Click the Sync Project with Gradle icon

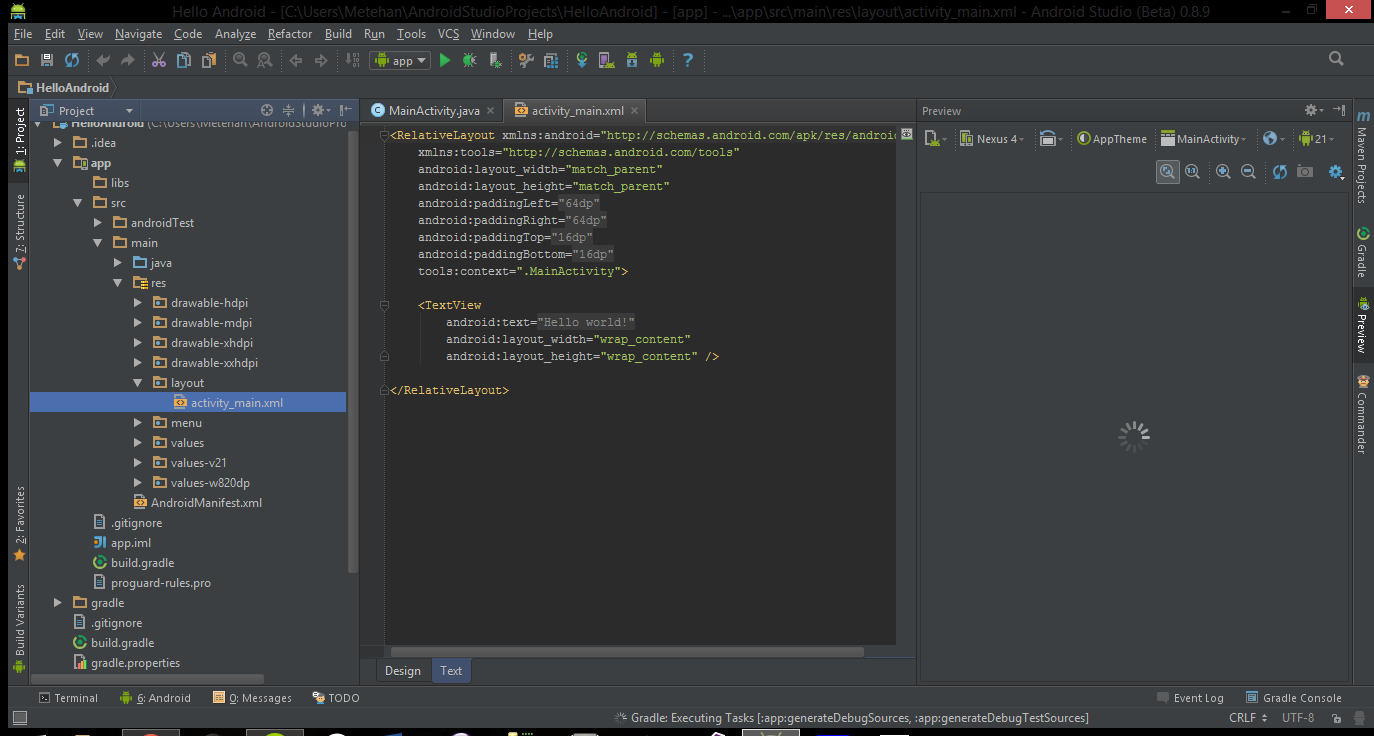[582, 60]
